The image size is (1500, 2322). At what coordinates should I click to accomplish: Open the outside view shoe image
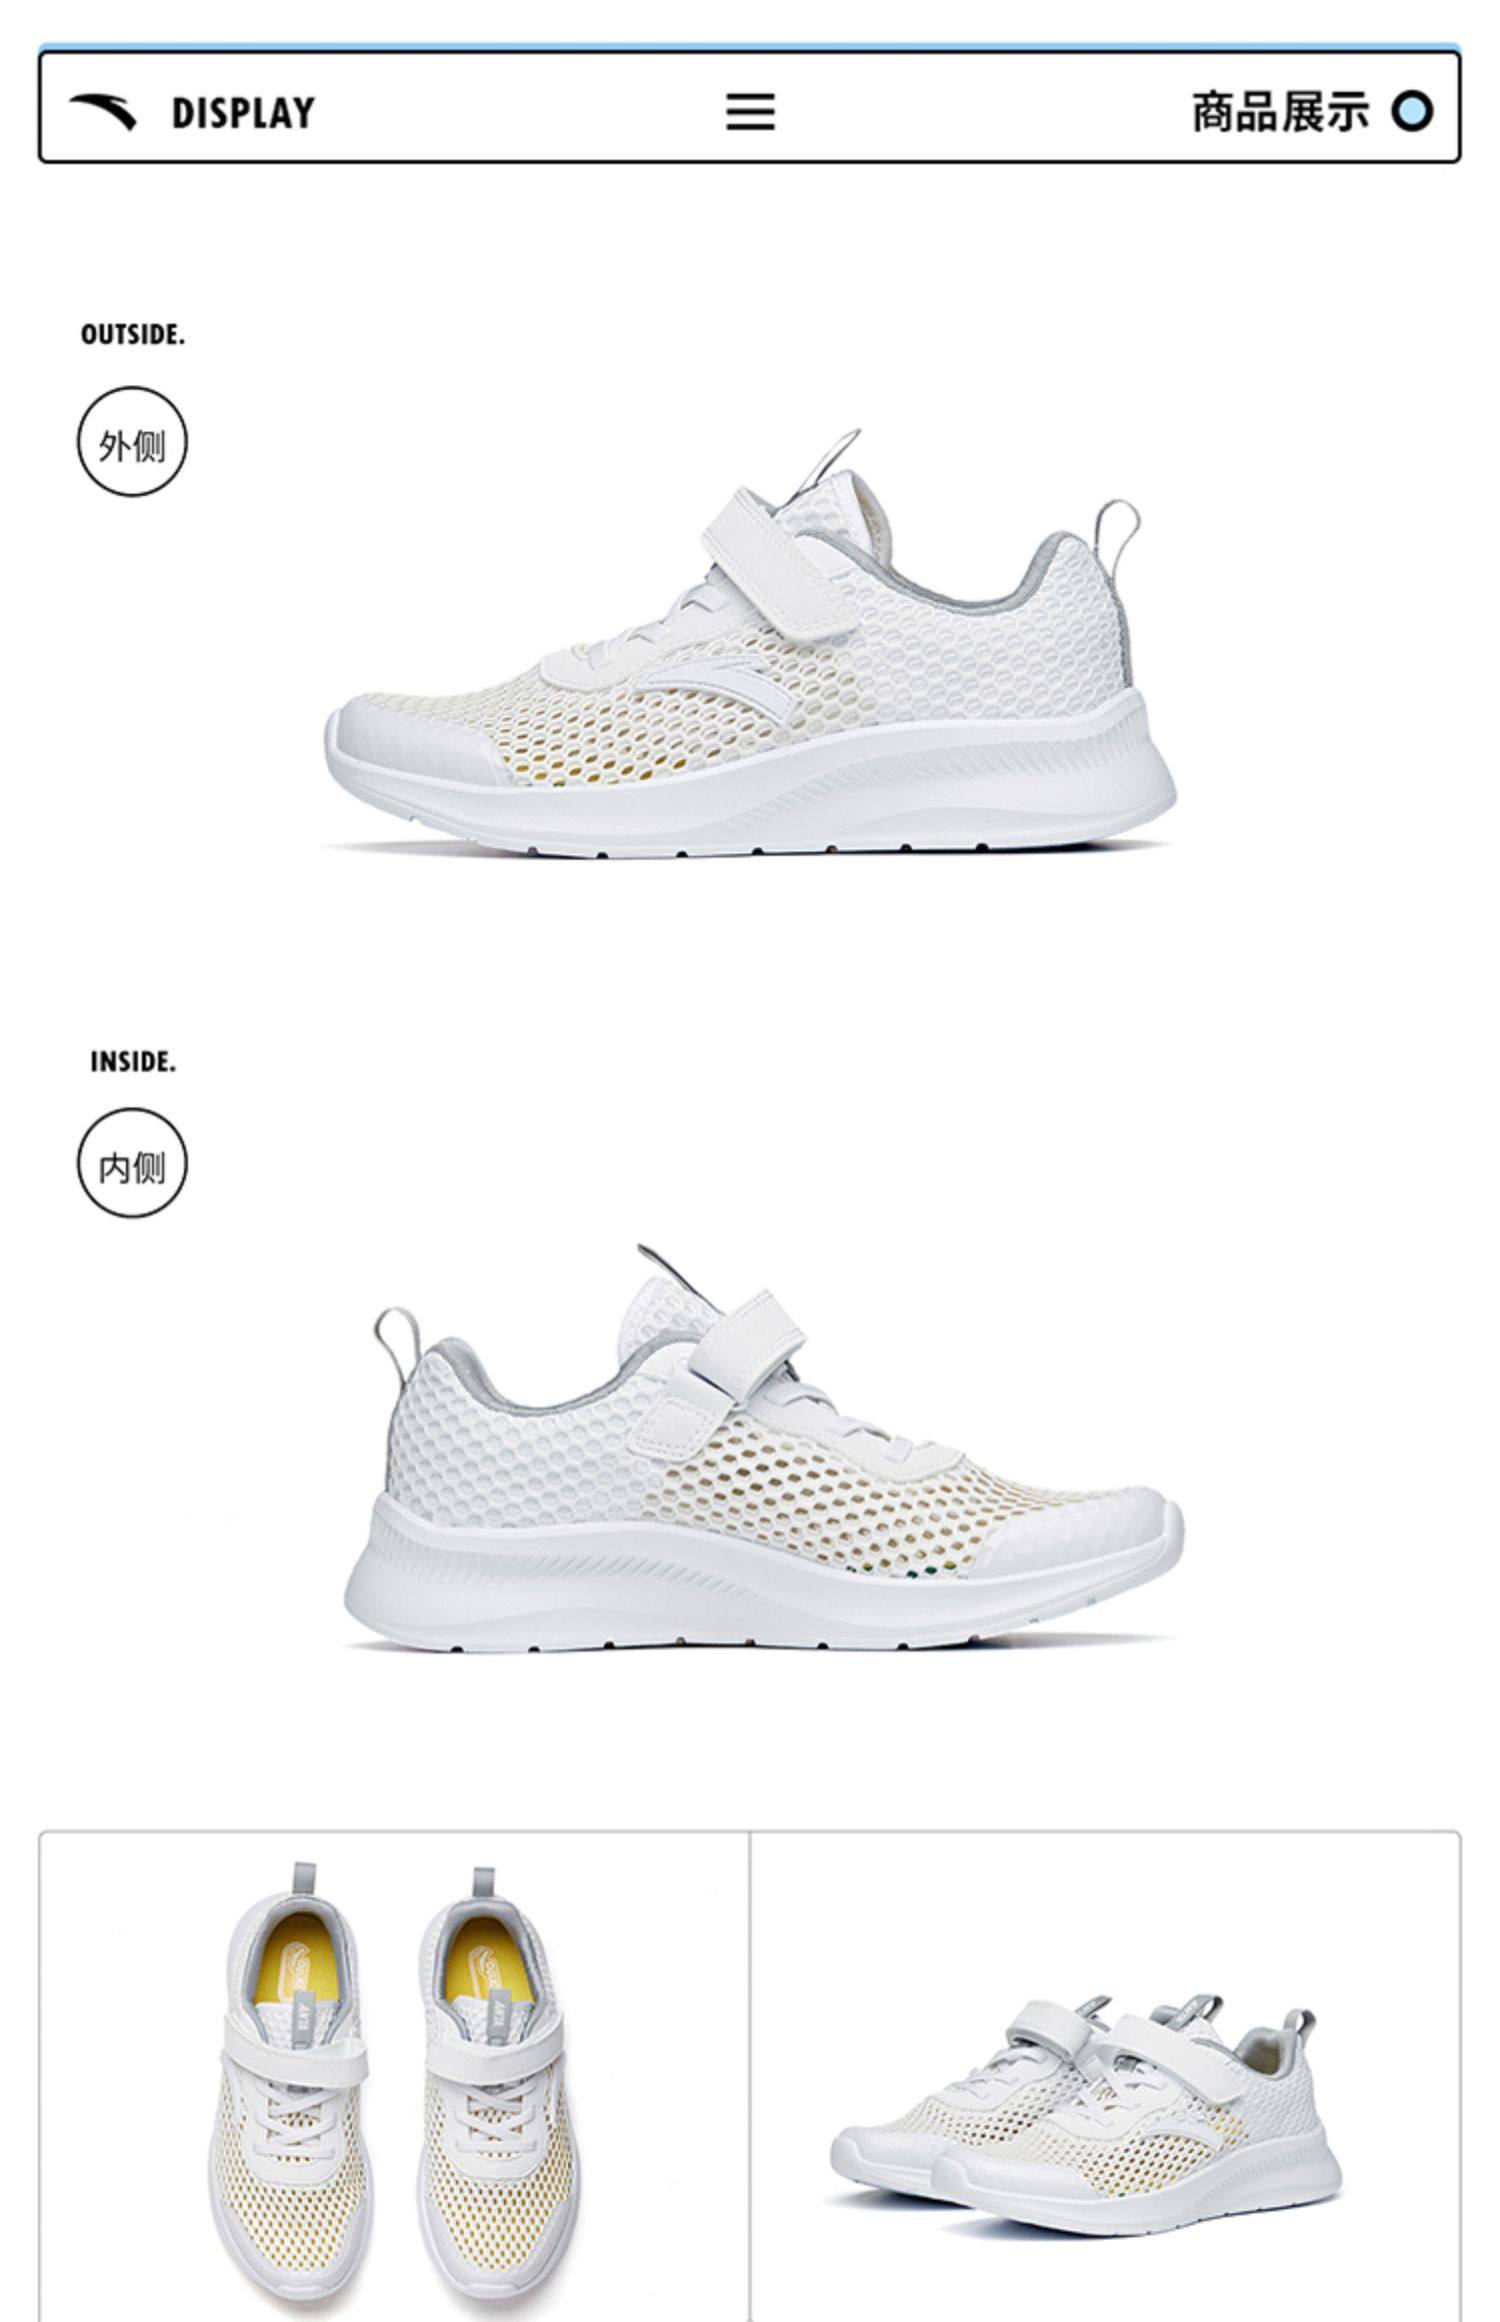(x=750, y=643)
